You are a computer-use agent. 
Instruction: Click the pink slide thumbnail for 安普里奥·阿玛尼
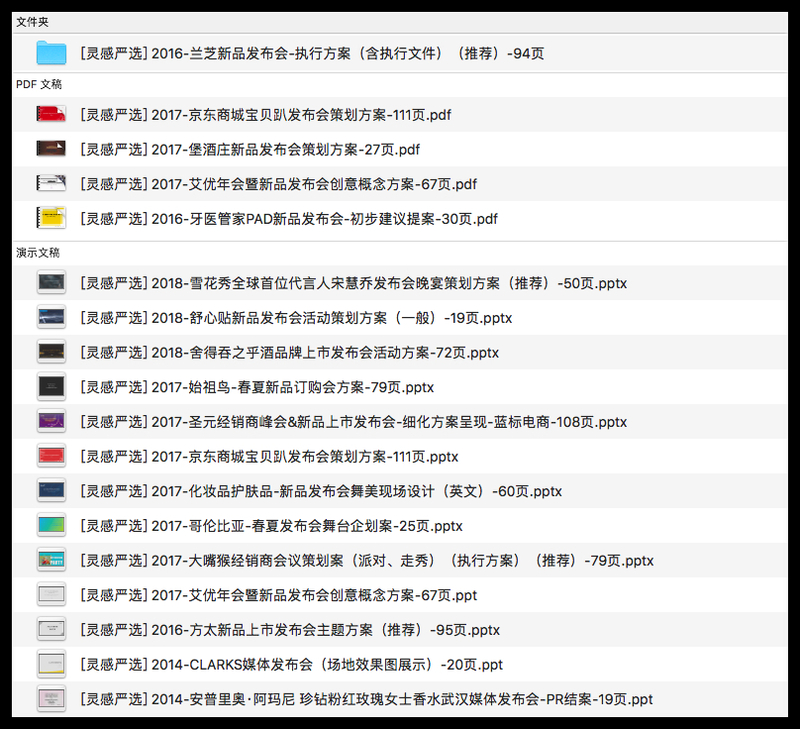click(51, 699)
